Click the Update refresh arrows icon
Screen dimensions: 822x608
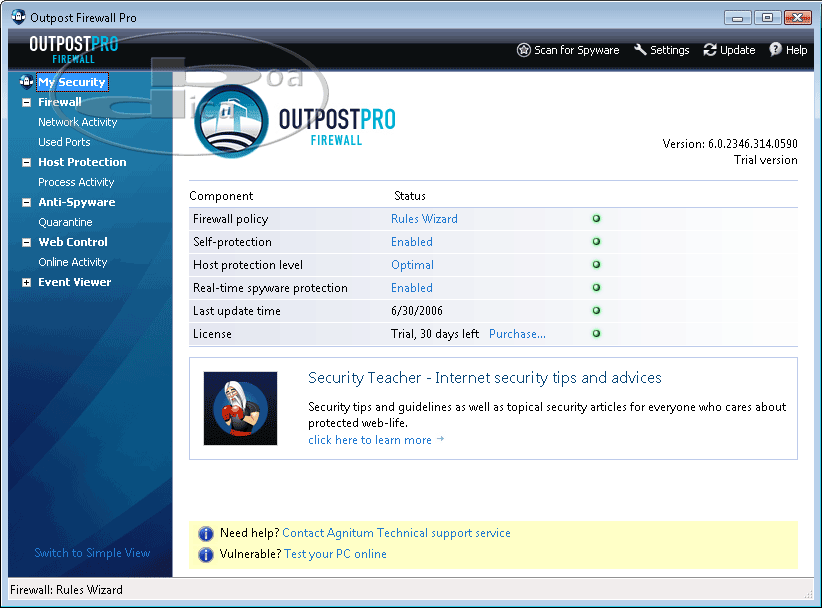click(x=710, y=50)
